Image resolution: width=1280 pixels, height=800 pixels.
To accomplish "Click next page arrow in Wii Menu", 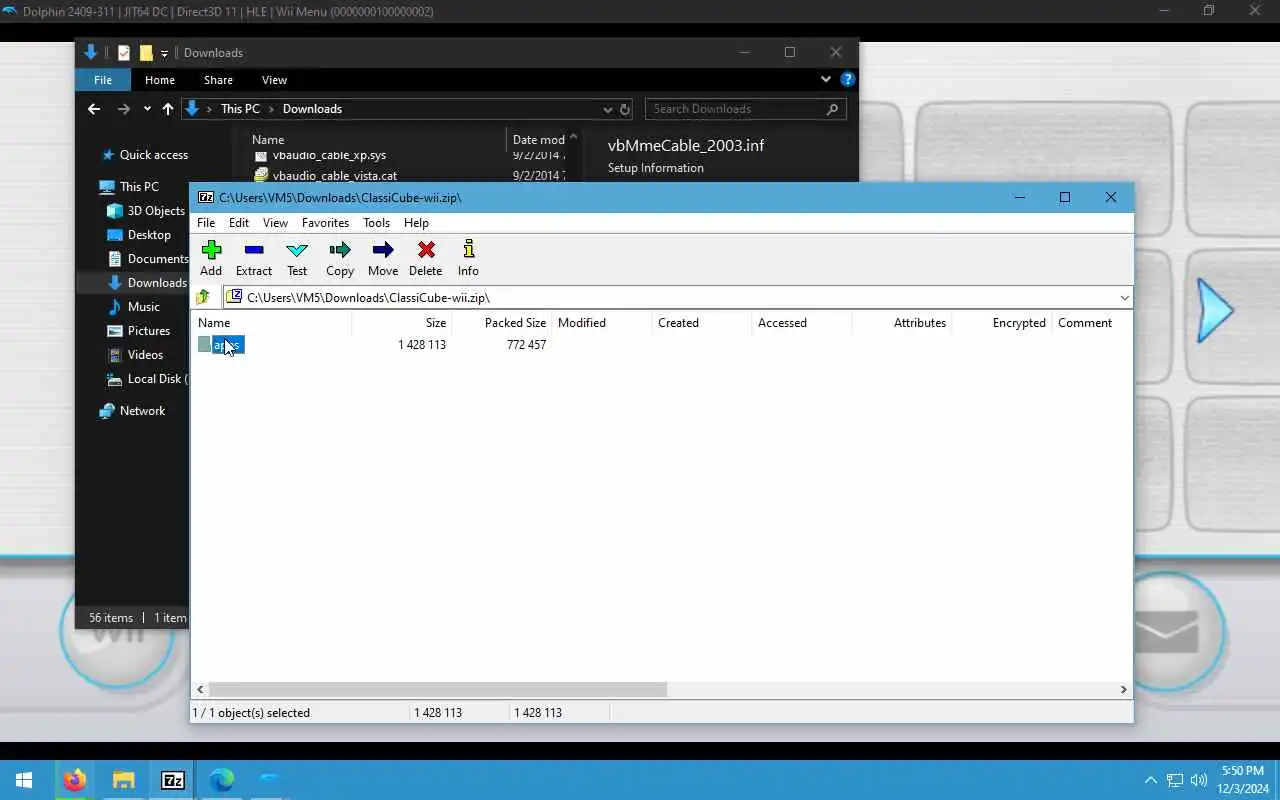I will point(1215,310).
